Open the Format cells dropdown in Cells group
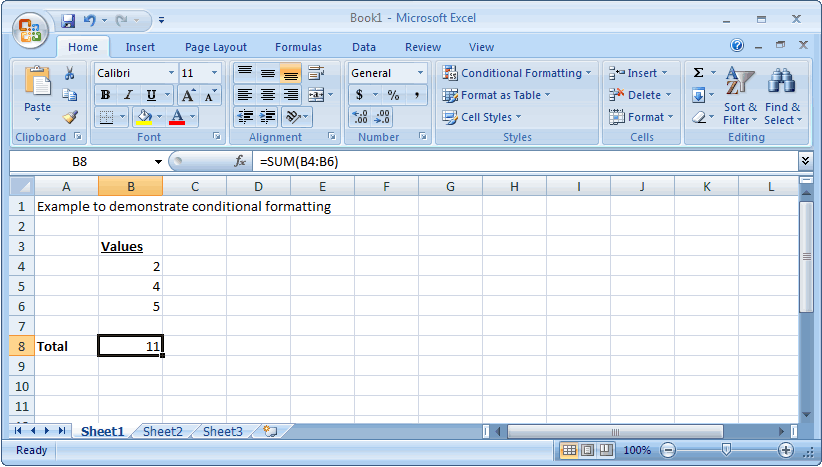 pos(641,117)
